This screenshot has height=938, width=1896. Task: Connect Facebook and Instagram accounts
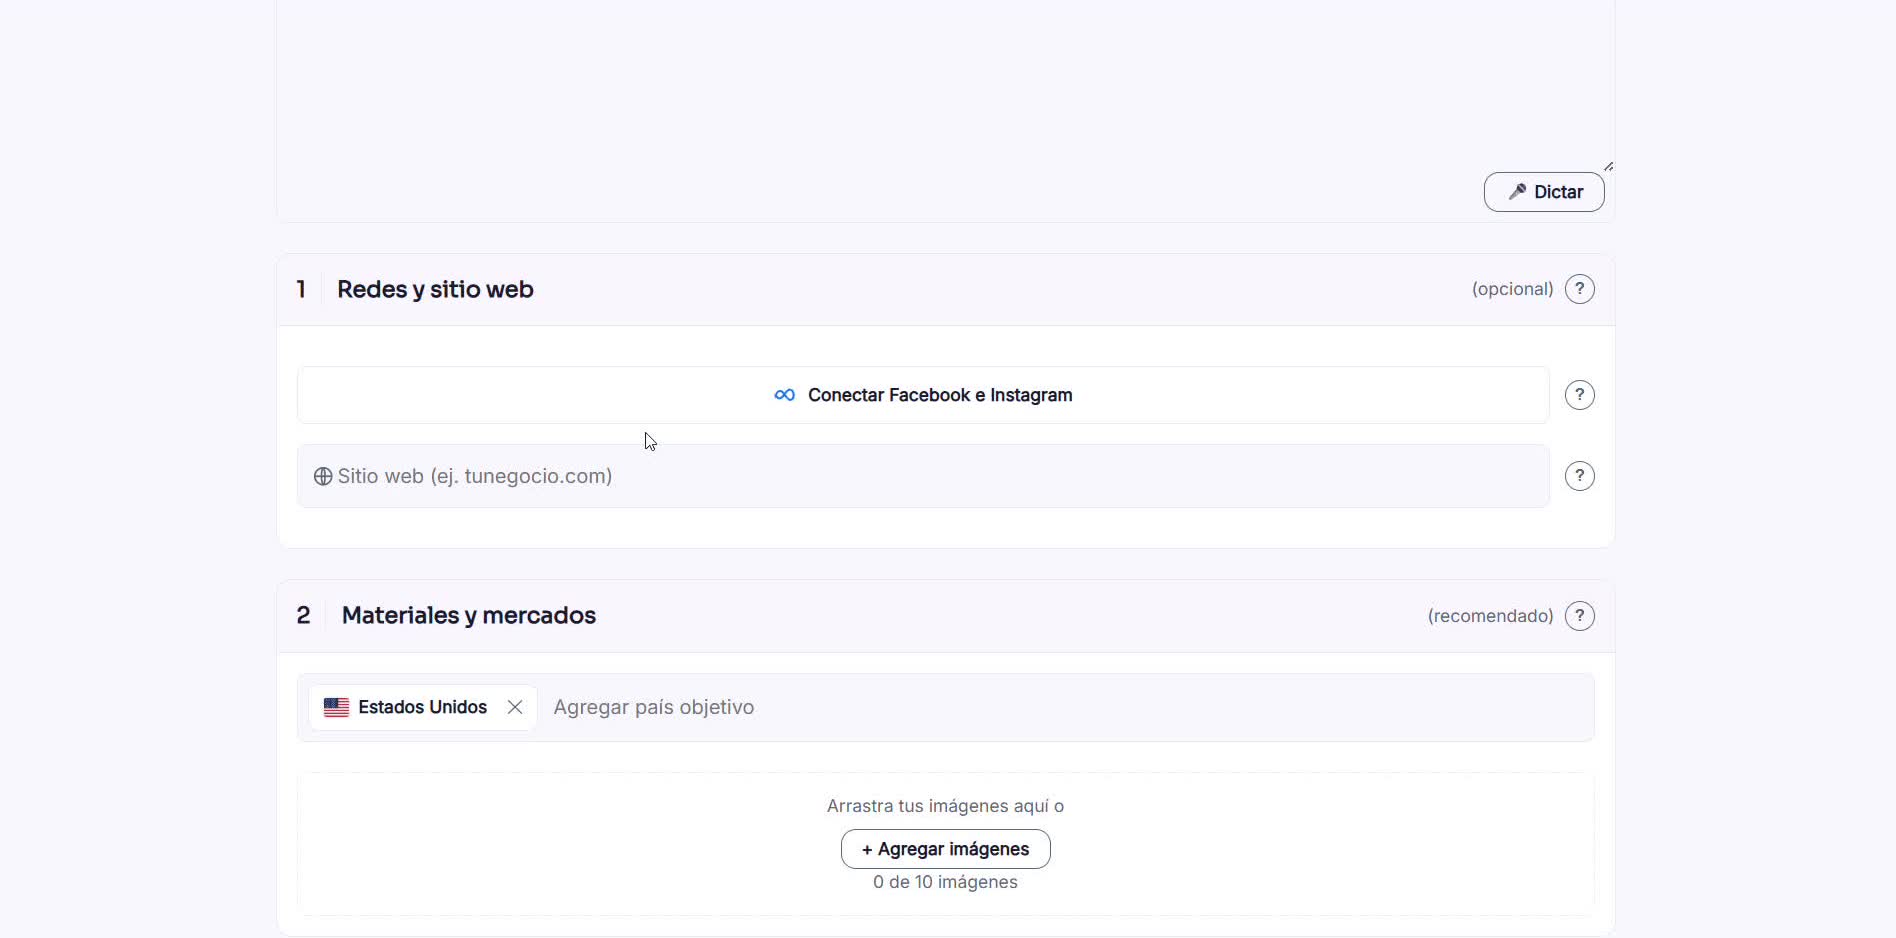(923, 395)
